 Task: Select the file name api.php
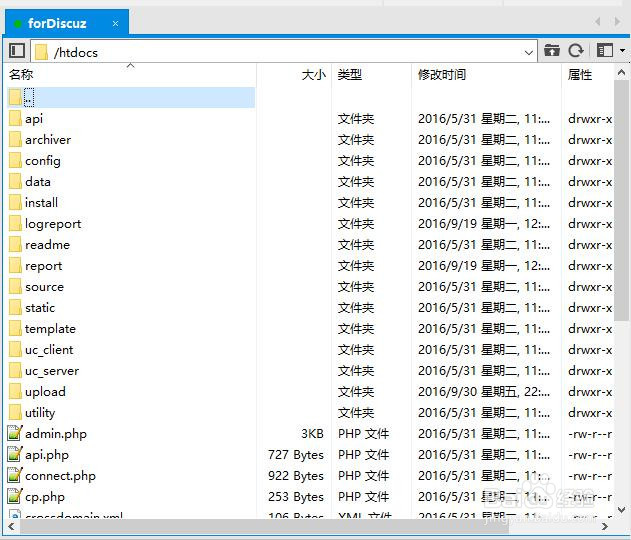[47, 455]
